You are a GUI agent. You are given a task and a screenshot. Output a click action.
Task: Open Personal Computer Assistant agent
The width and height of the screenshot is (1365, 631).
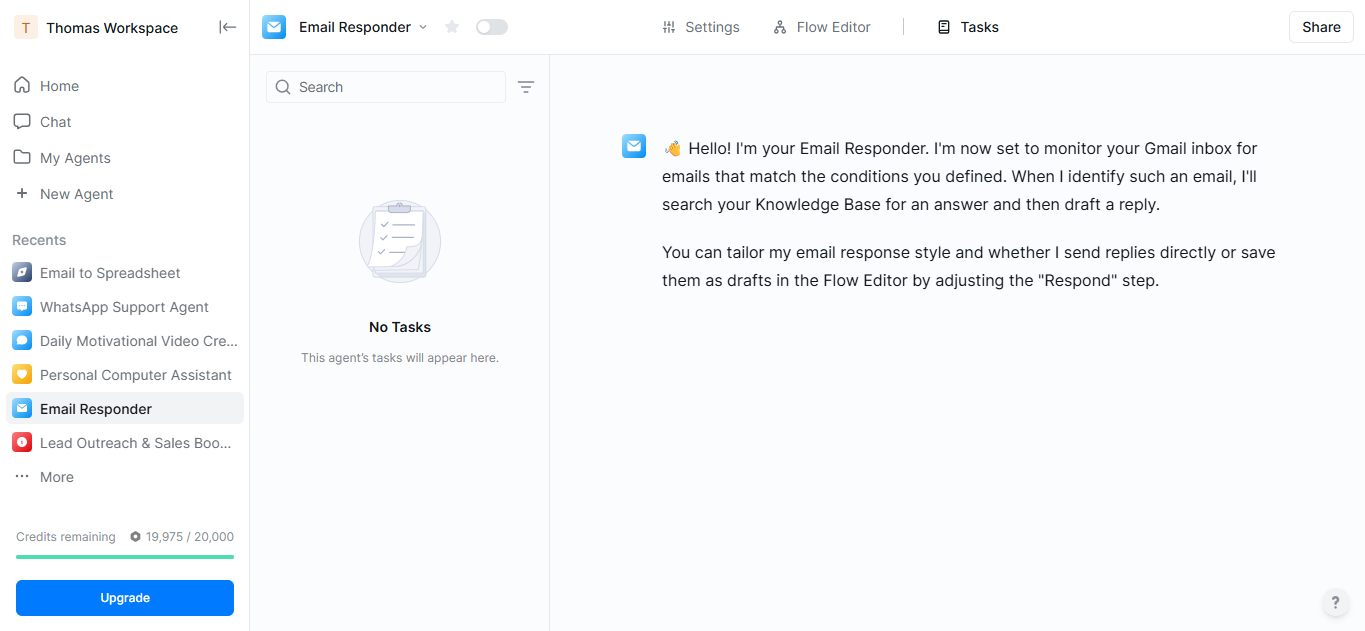(135, 375)
